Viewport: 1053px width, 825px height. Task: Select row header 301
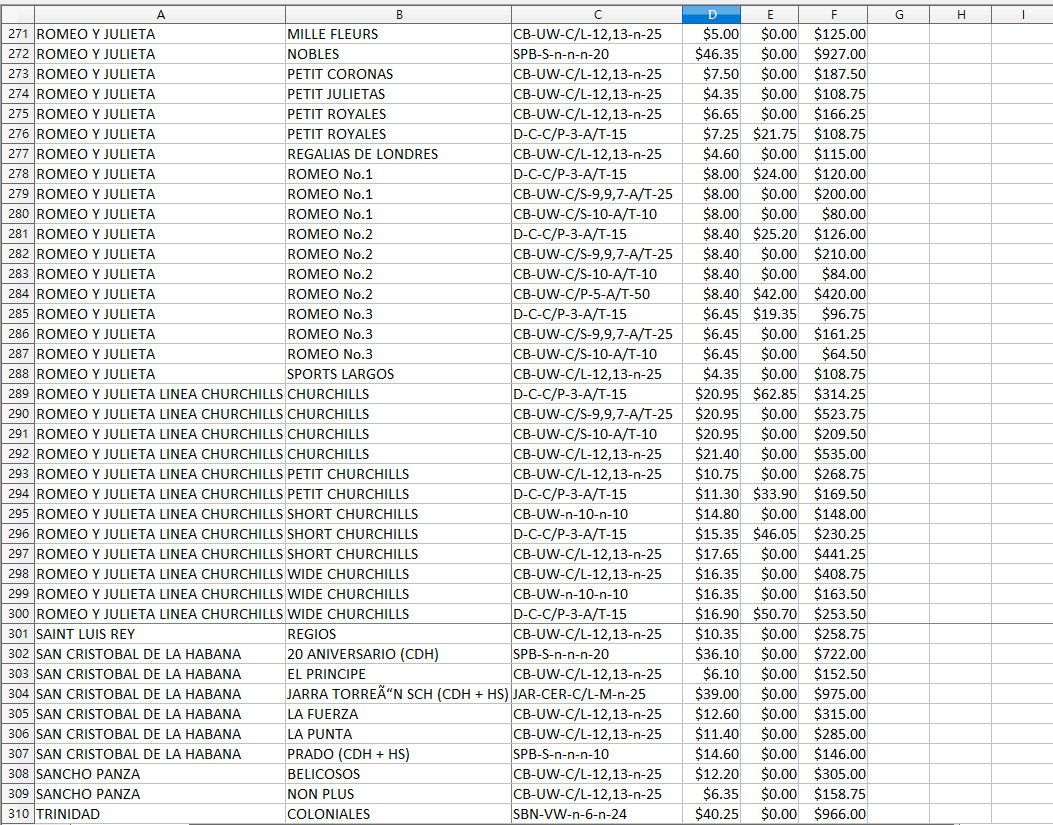[x=18, y=634]
